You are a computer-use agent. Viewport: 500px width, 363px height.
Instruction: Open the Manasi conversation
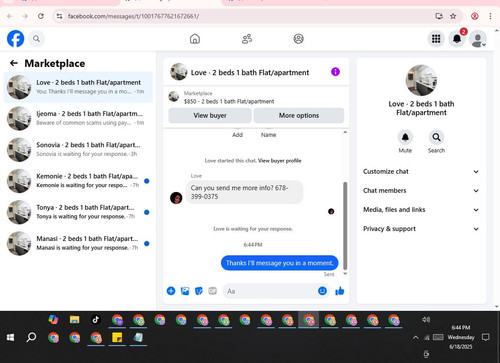pos(78,243)
